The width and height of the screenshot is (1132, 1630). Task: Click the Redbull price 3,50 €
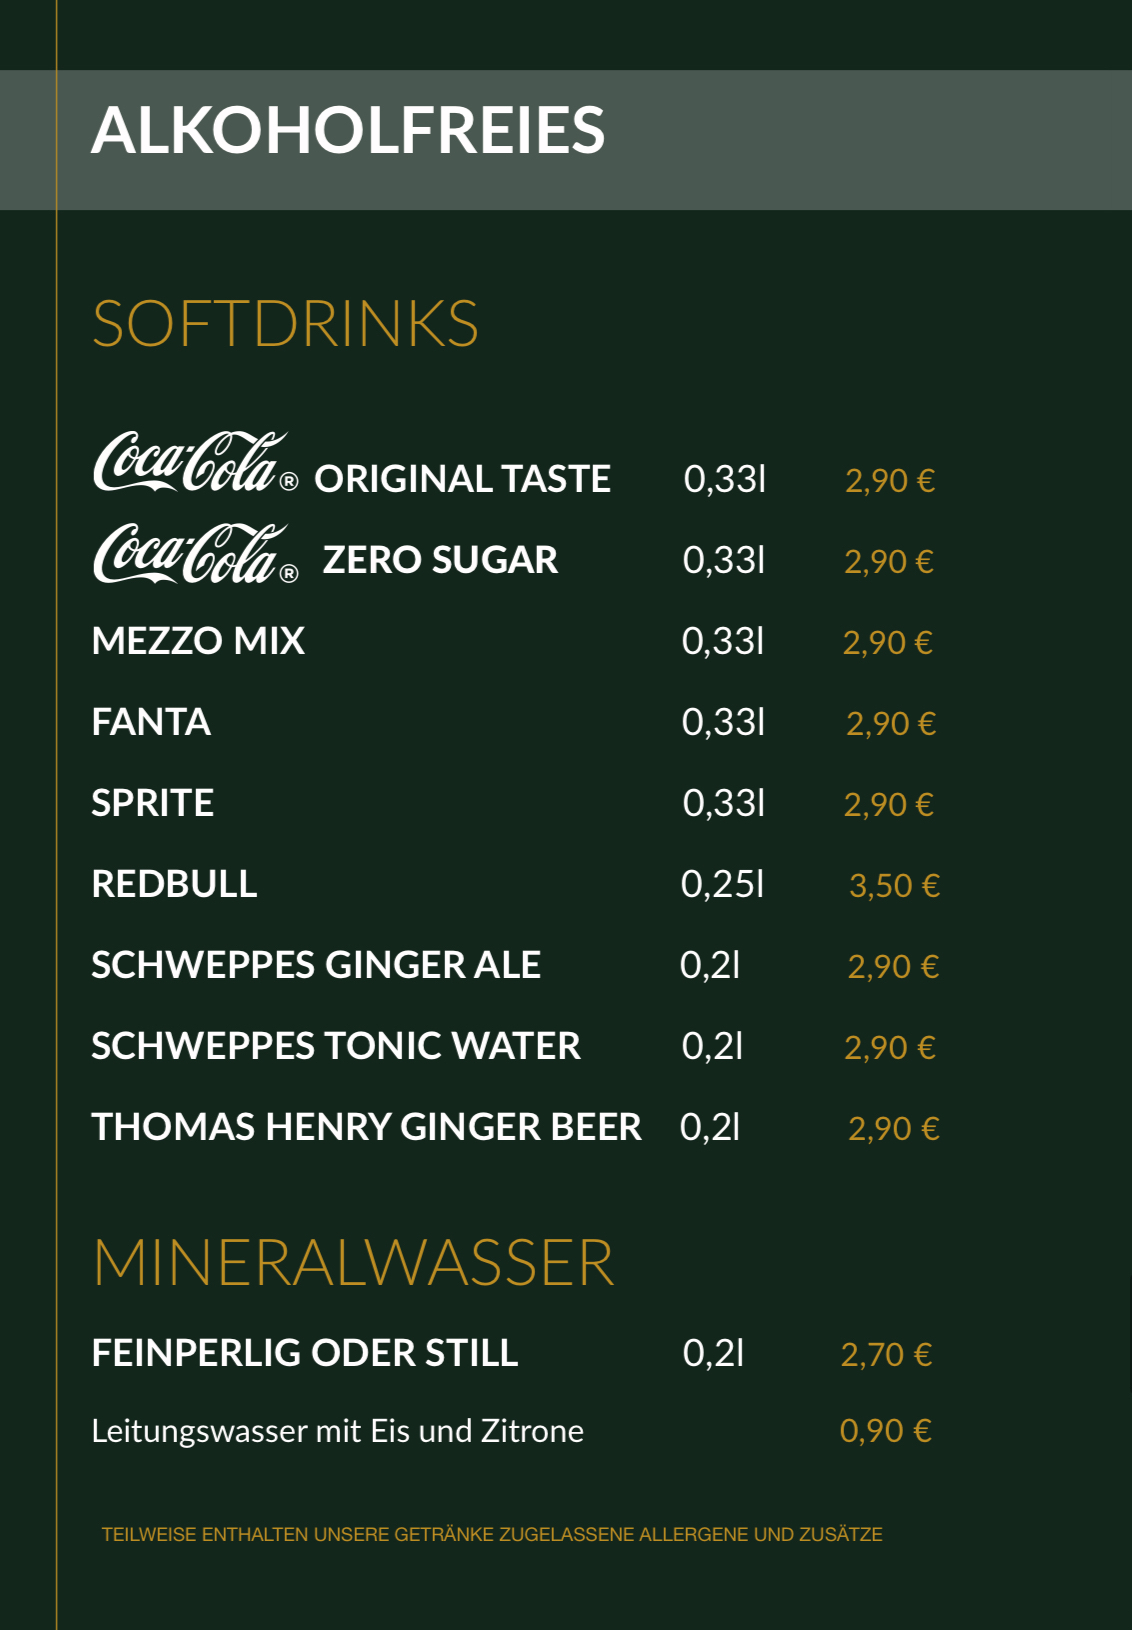click(894, 886)
